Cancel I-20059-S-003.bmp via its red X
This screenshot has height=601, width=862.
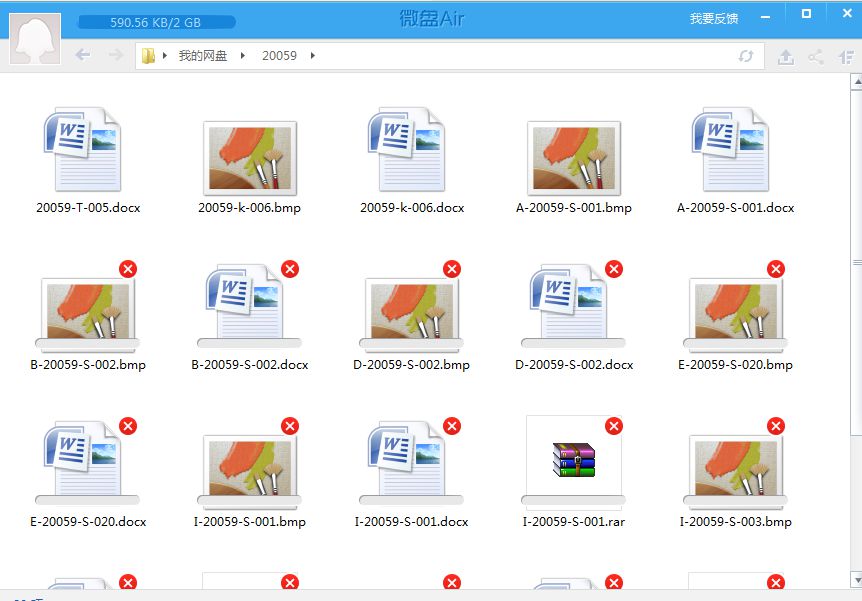click(776, 426)
